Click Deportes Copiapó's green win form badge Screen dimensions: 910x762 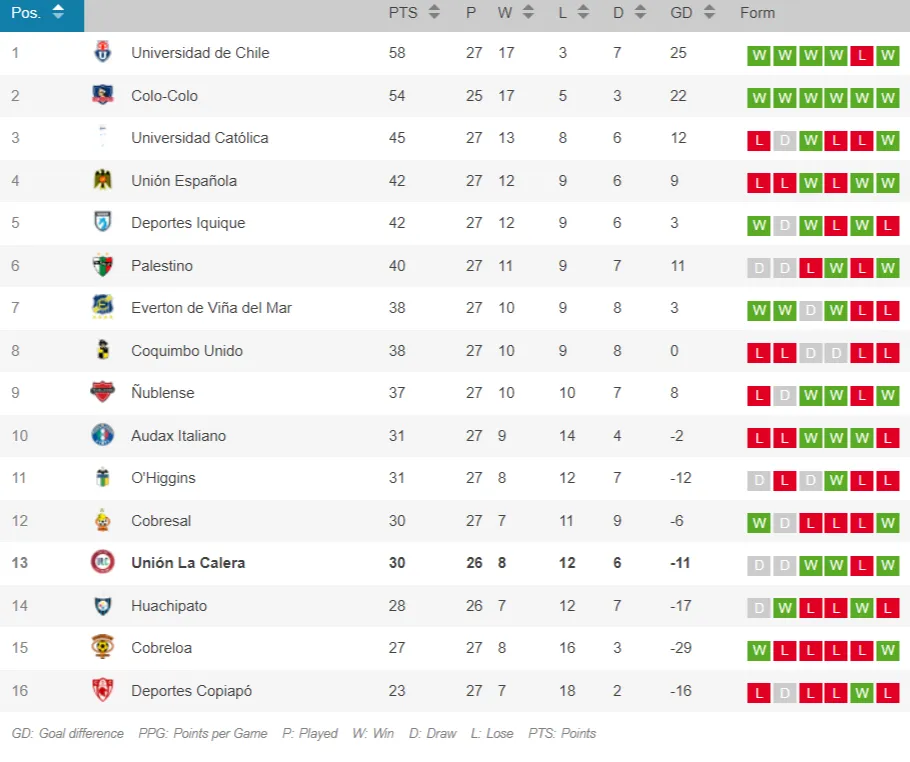[861, 693]
